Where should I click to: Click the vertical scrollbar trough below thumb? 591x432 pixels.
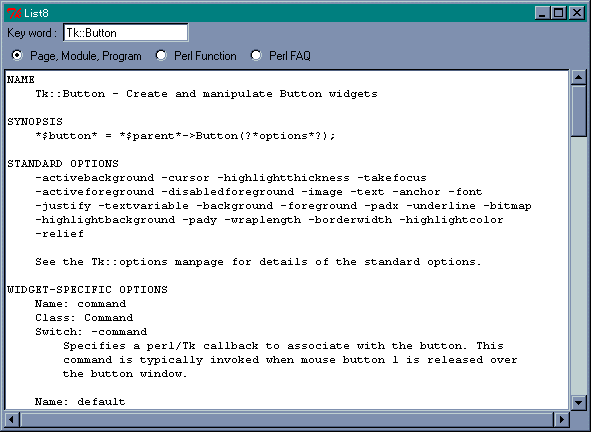pyautogui.click(x=578, y=266)
